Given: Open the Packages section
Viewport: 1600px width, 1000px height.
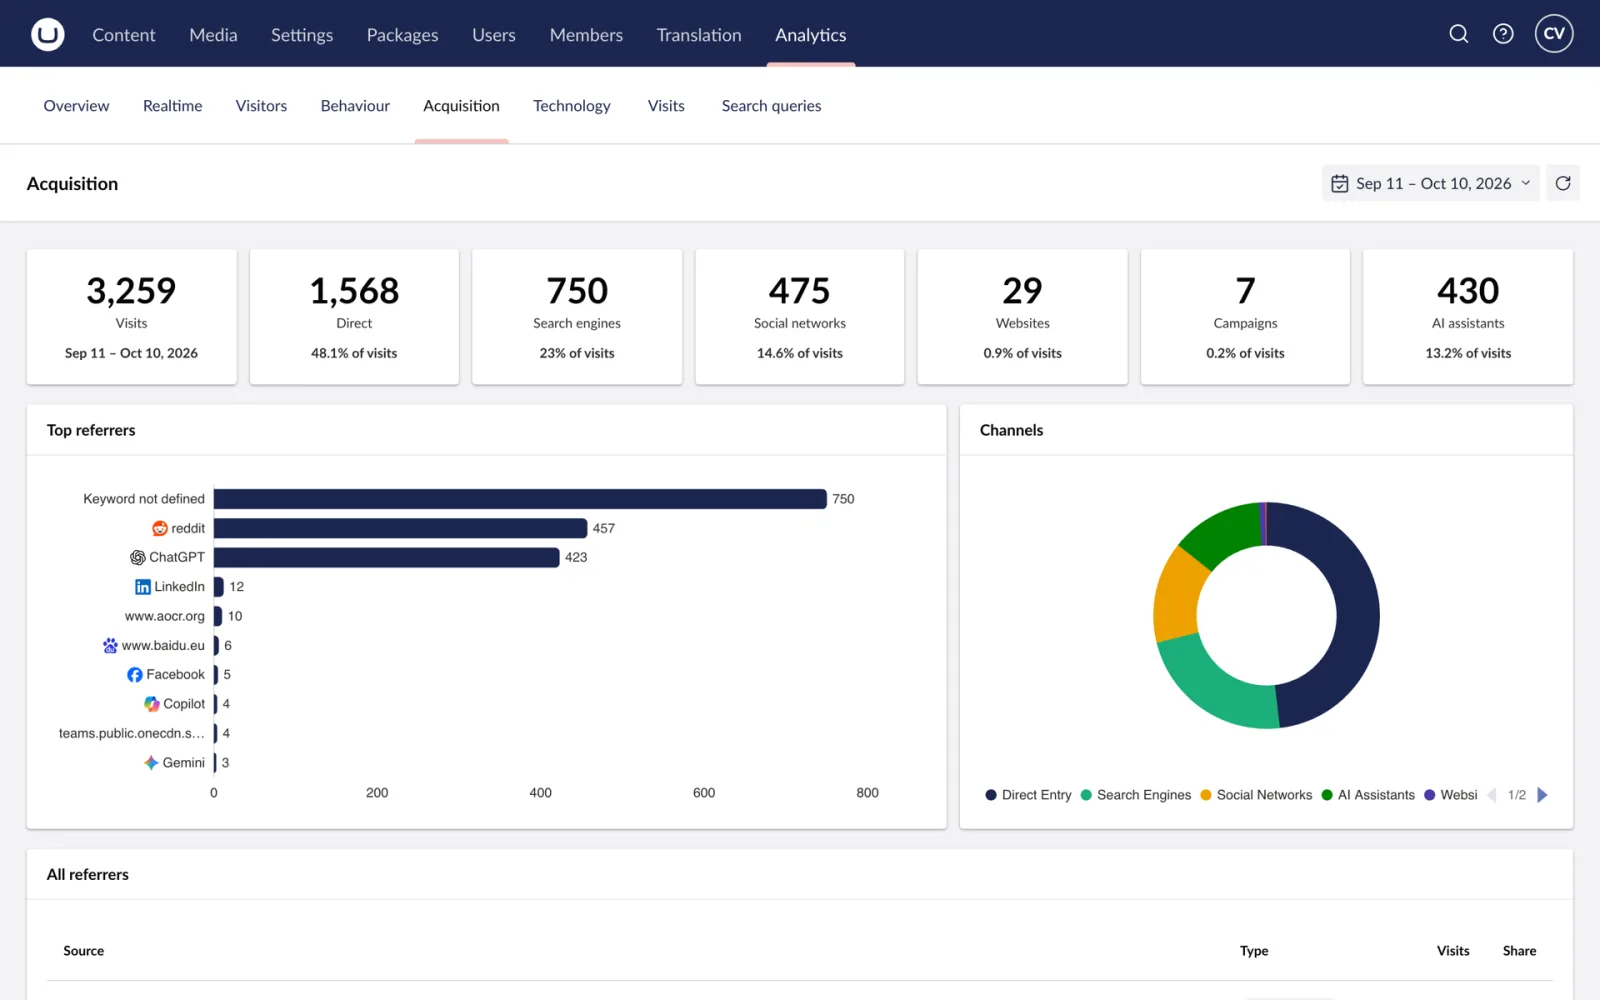Looking at the screenshot, I should coord(402,35).
